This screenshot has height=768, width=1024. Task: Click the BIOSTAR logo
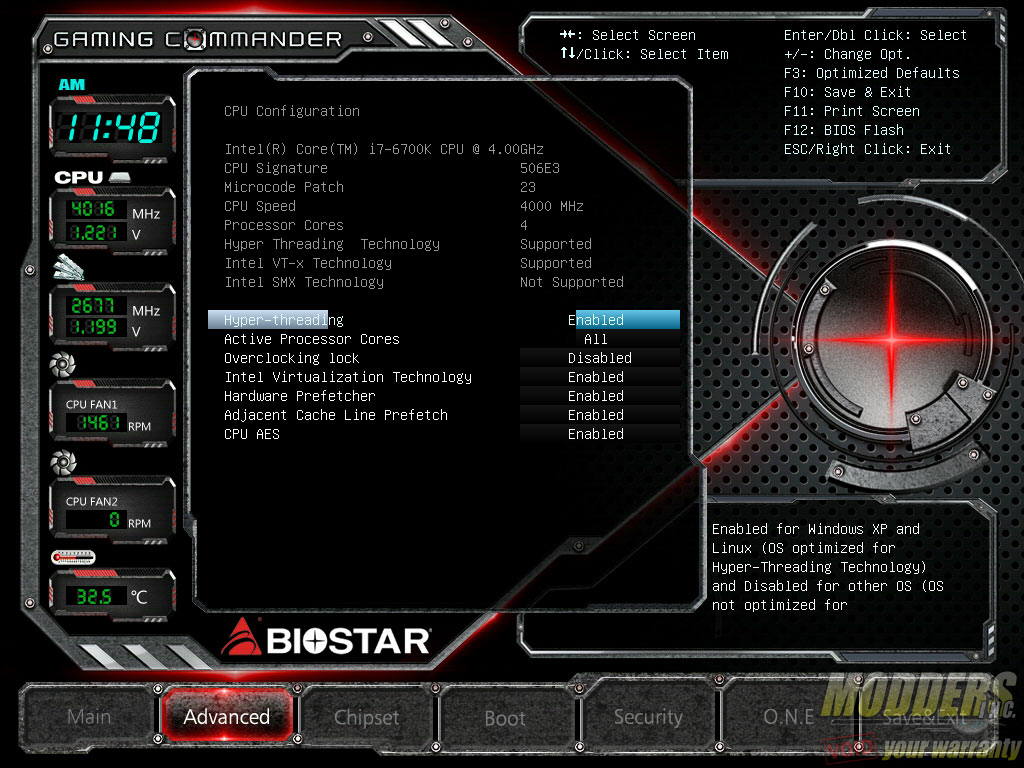pos(326,638)
